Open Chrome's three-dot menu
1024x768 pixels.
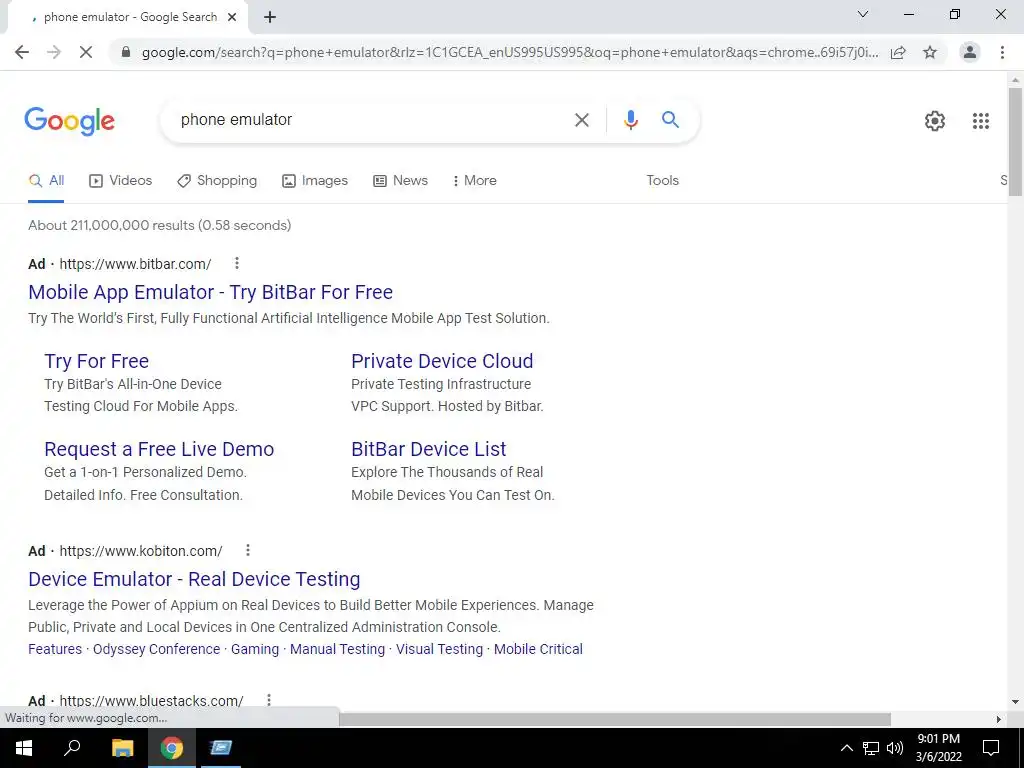[1002, 52]
